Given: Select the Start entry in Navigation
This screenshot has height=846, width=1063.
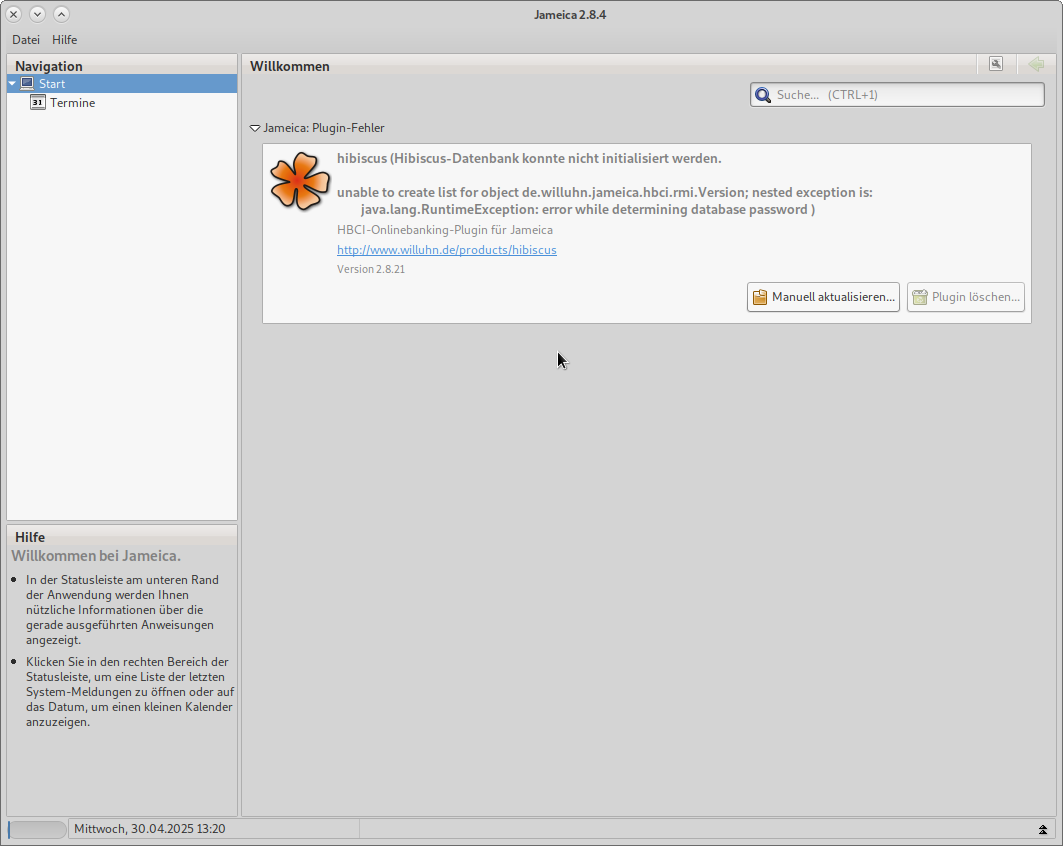Looking at the screenshot, I should 122,83.
